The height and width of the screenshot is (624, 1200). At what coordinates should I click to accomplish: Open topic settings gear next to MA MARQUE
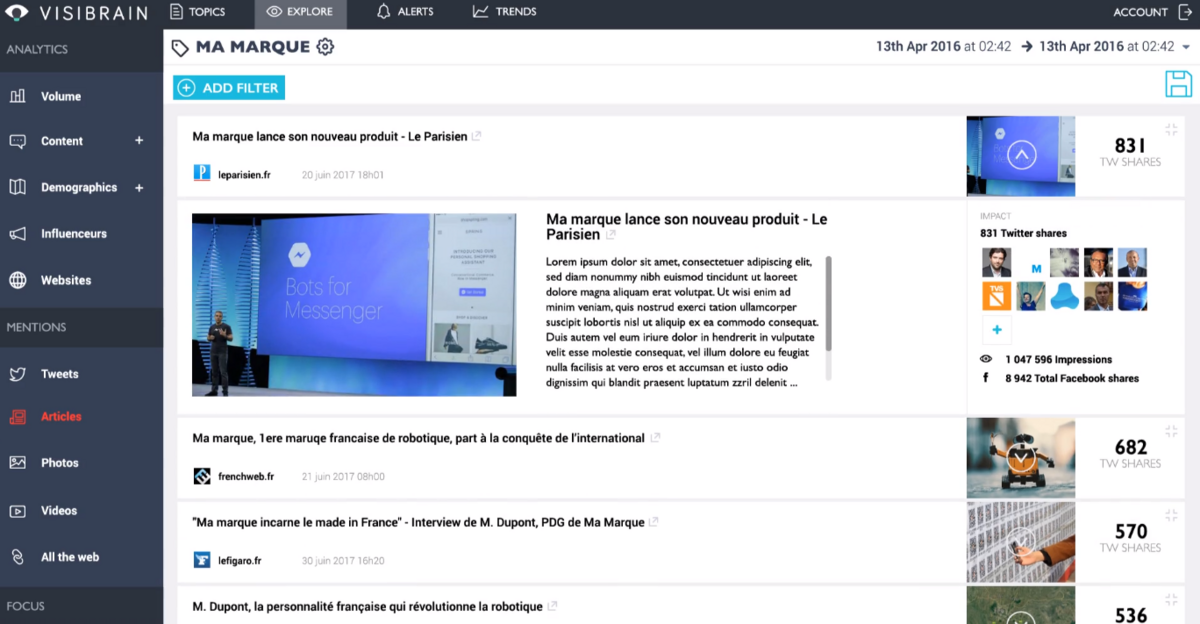pyautogui.click(x=325, y=47)
